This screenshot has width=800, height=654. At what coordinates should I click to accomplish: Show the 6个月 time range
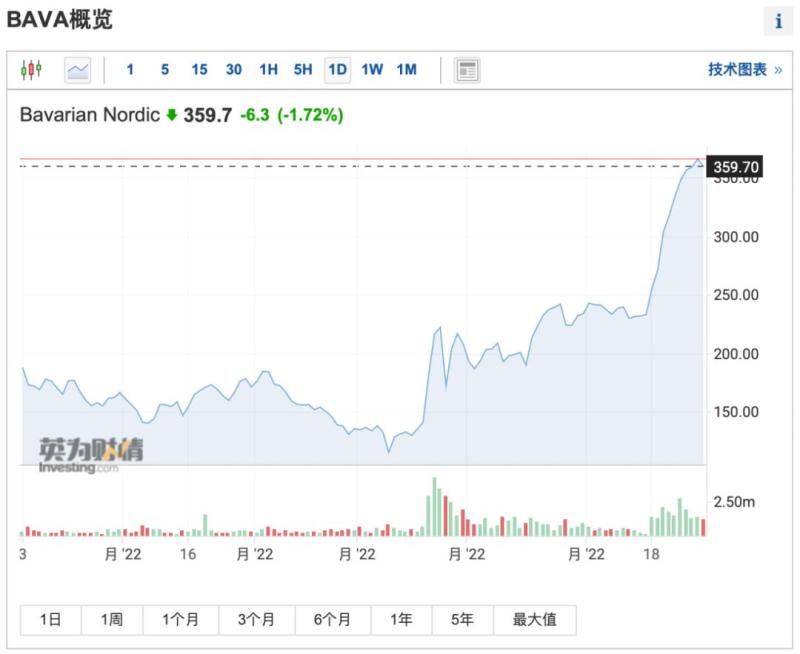[333, 620]
